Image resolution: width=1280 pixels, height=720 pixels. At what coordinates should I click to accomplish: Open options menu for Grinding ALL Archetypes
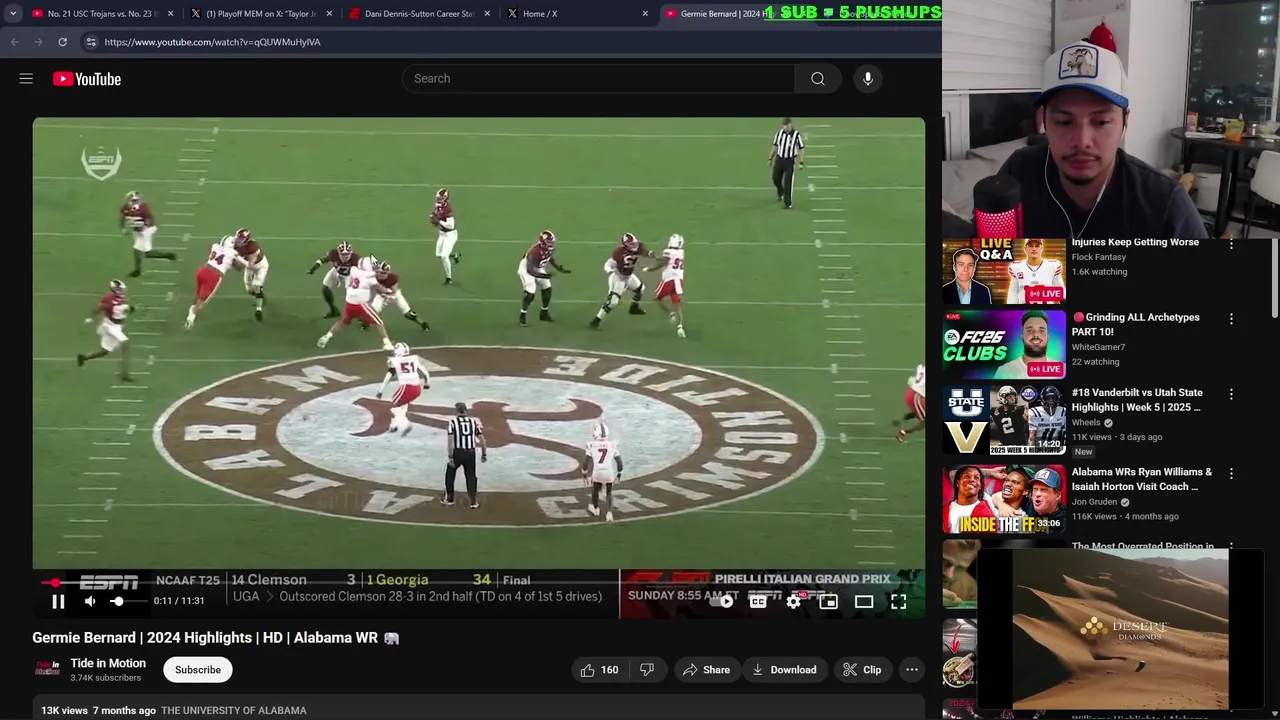[1231, 319]
